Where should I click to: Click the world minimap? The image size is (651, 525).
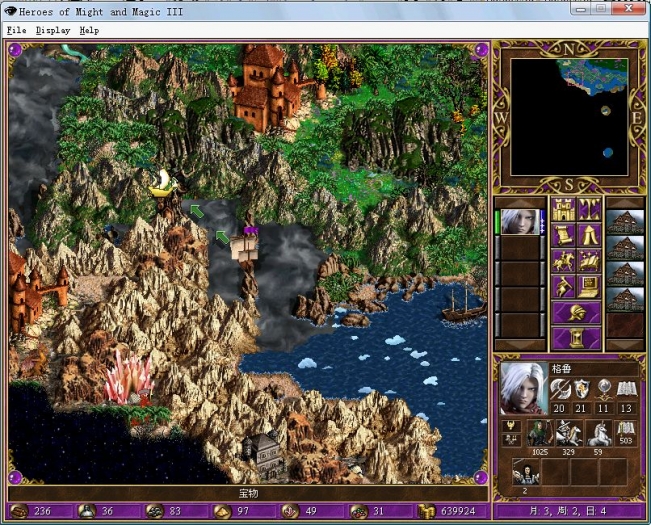[569, 117]
